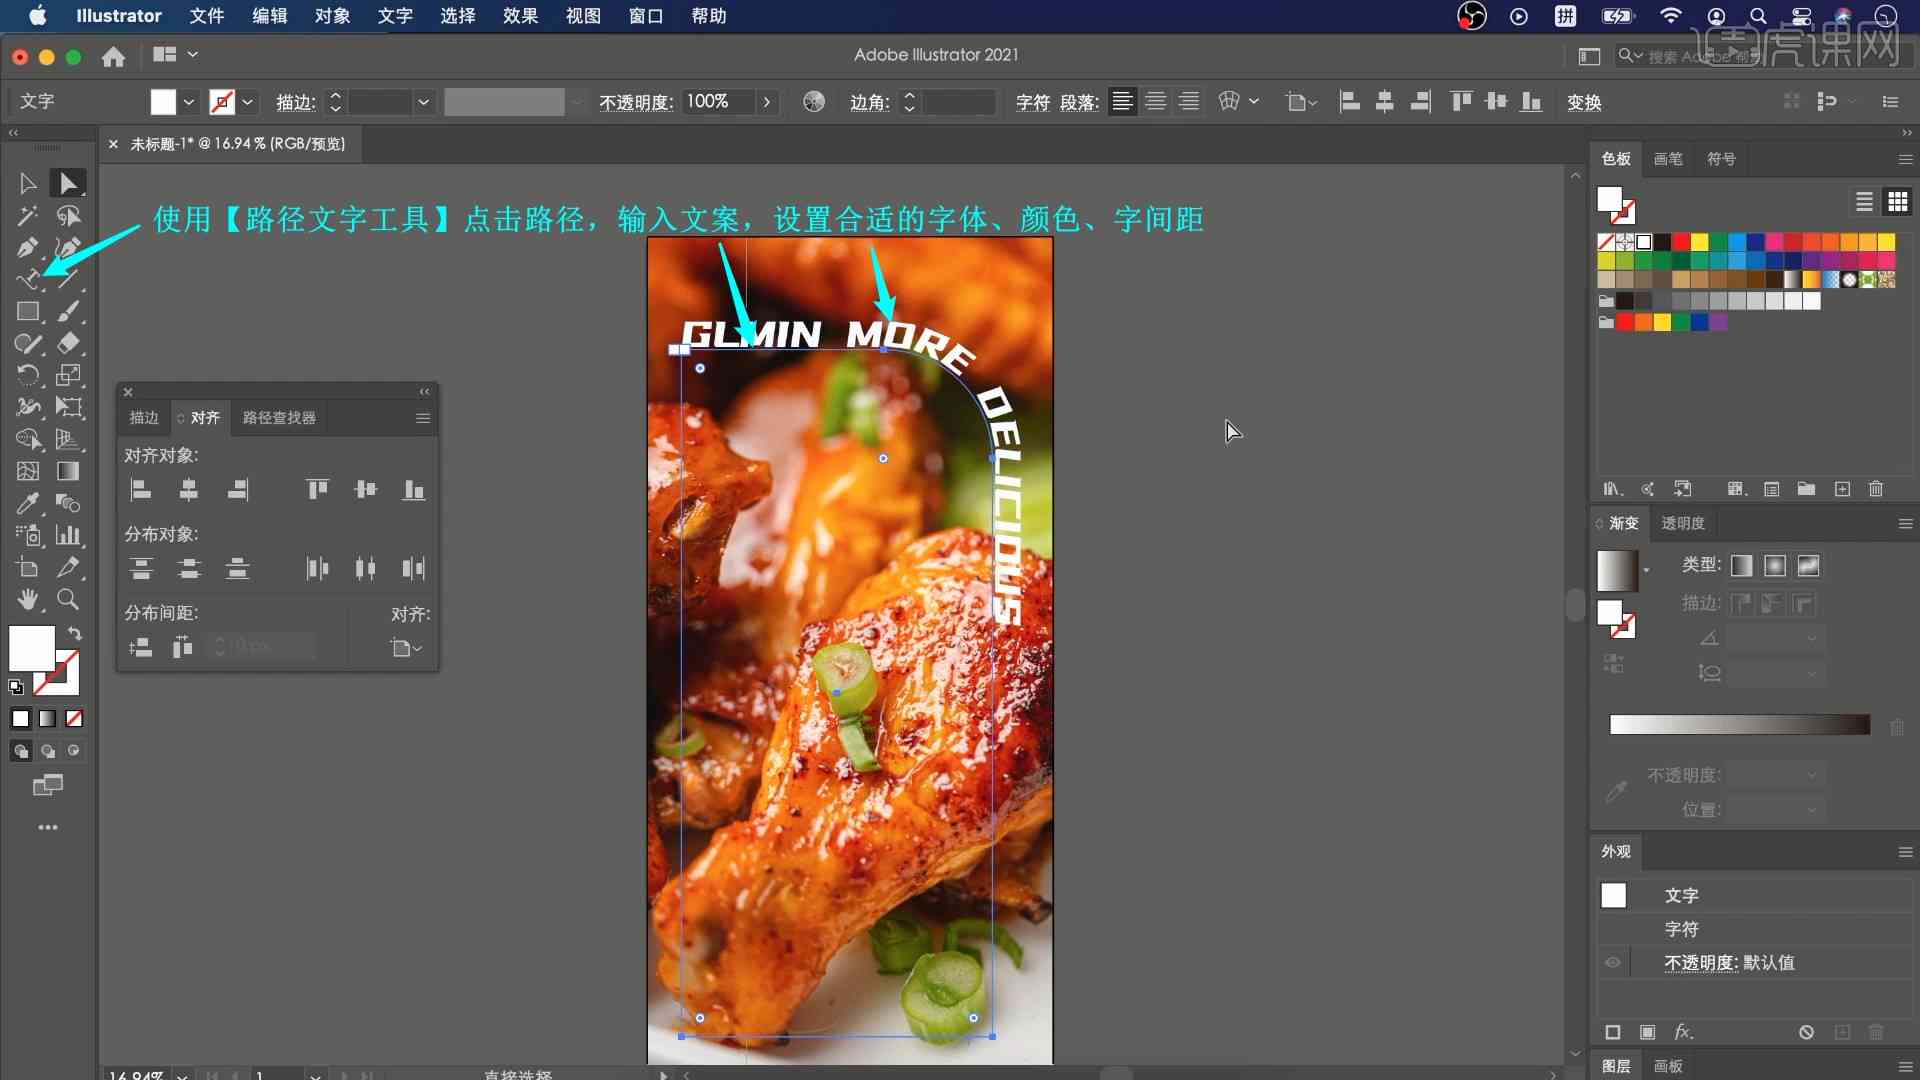Add new effect via fx button
This screenshot has width=1920, height=1080.
click(1683, 1032)
